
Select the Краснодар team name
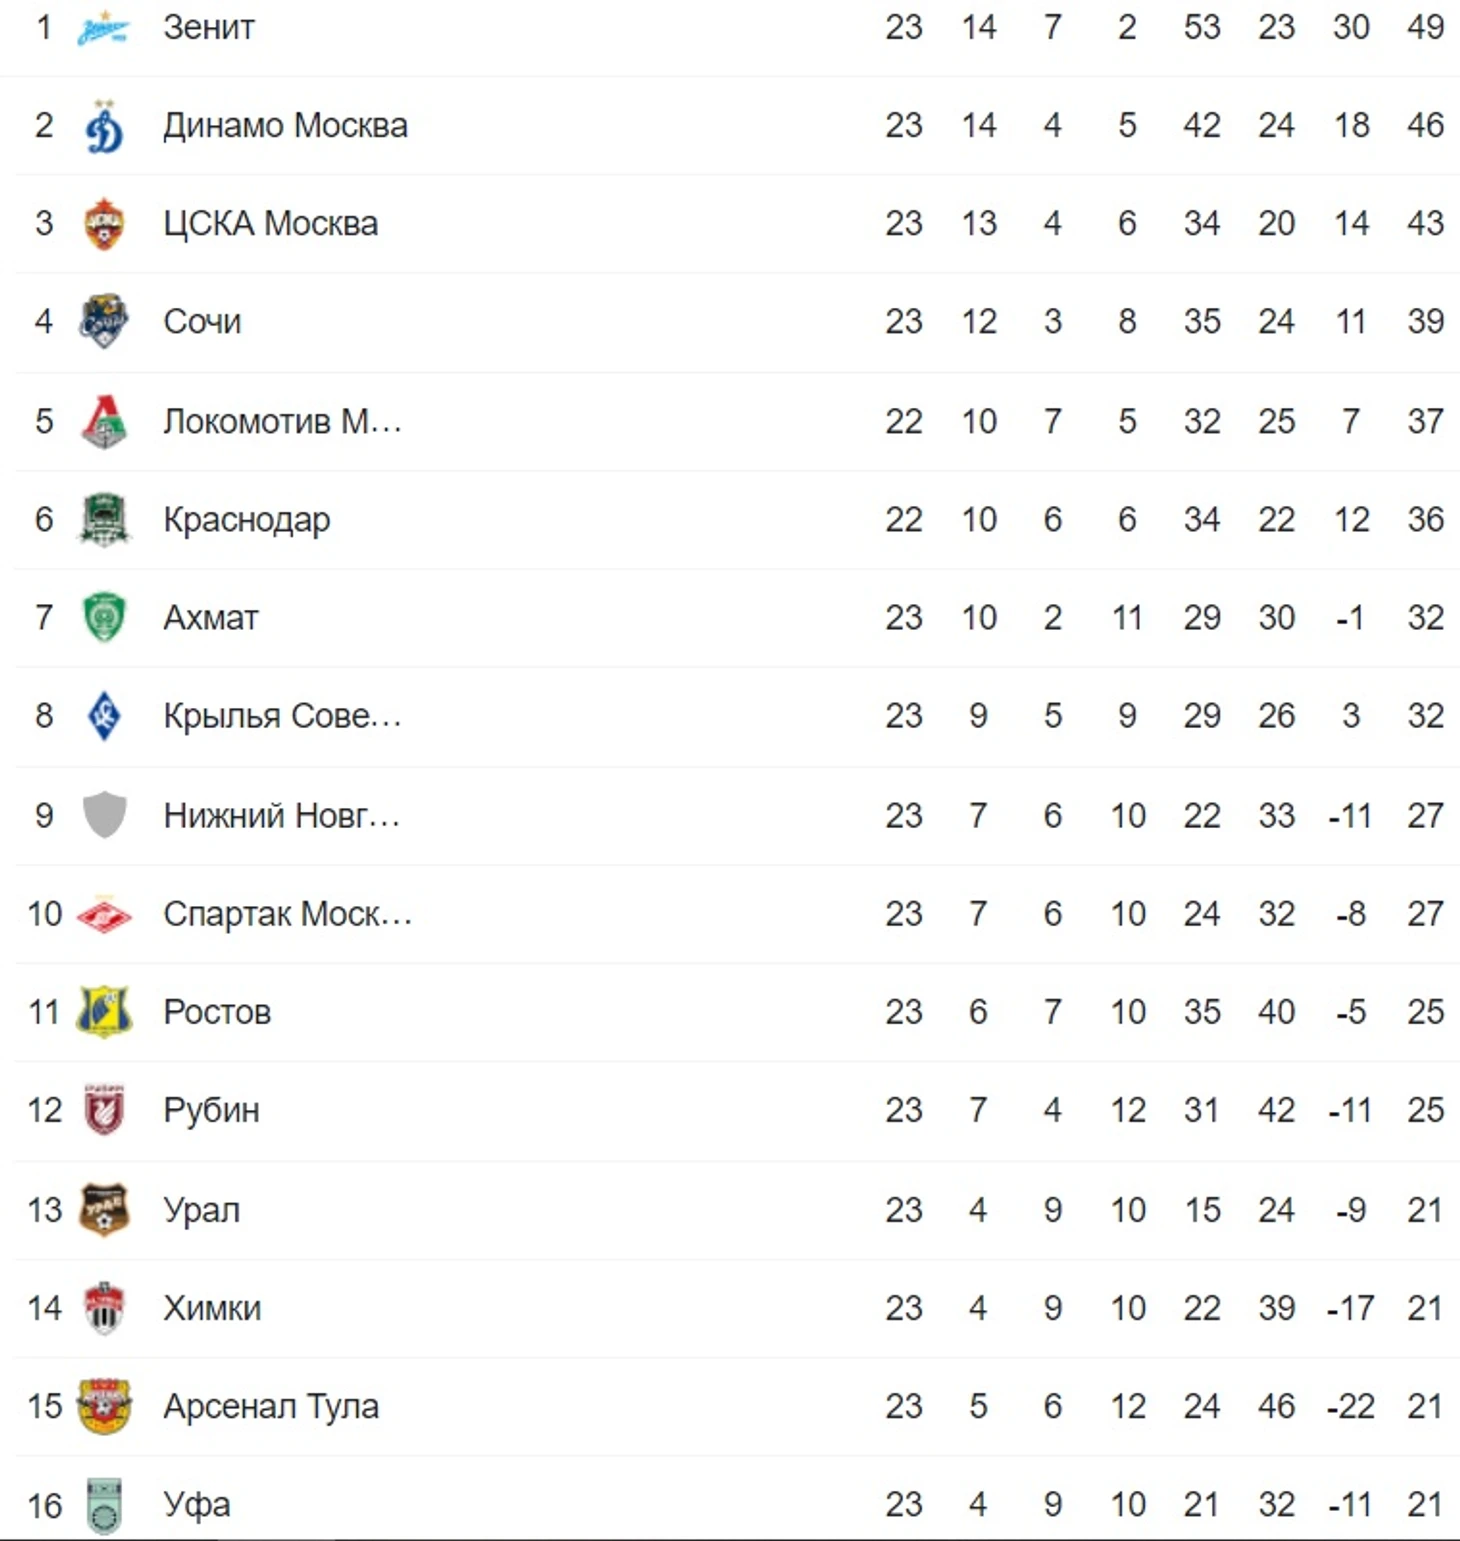click(247, 520)
